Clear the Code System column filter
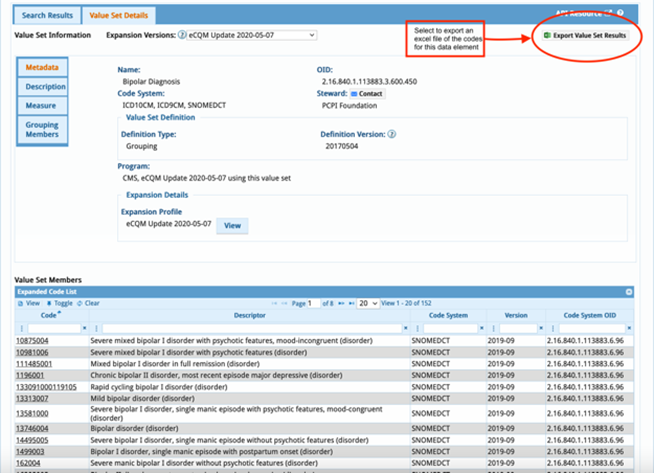Screen dimensions: 654x473 click(482, 329)
